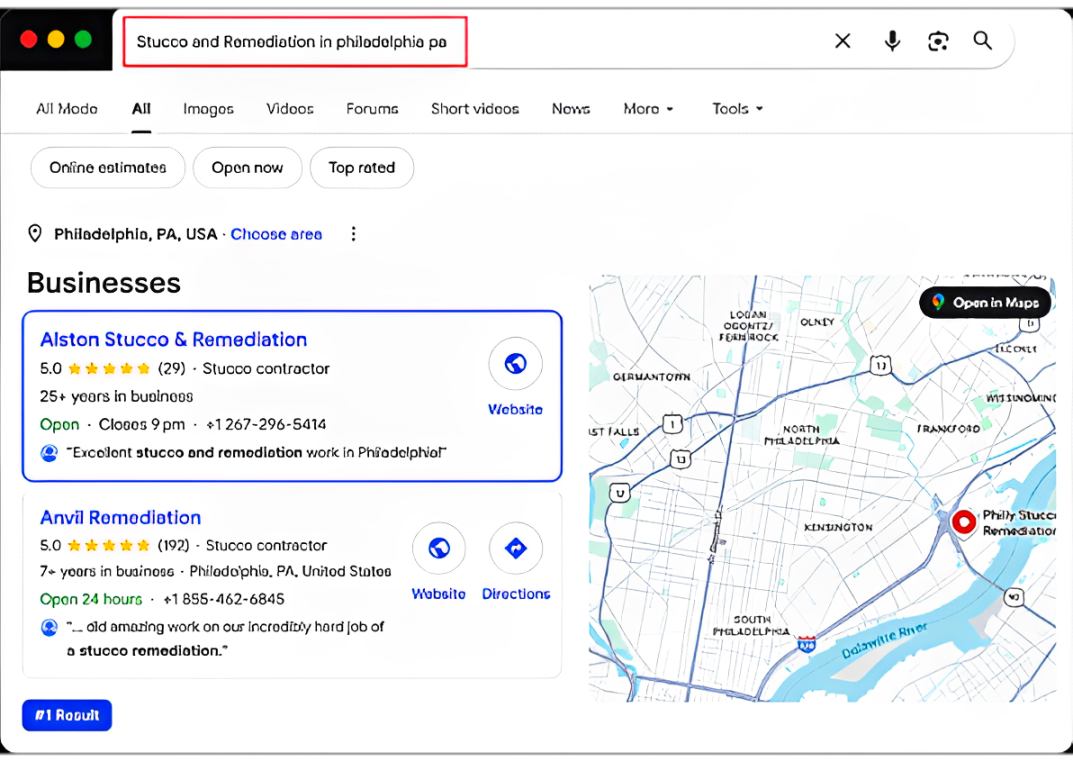This screenshot has height=762, width=1073.
Task: Click Alston Stucco five-star rating
Action: pos(109,369)
